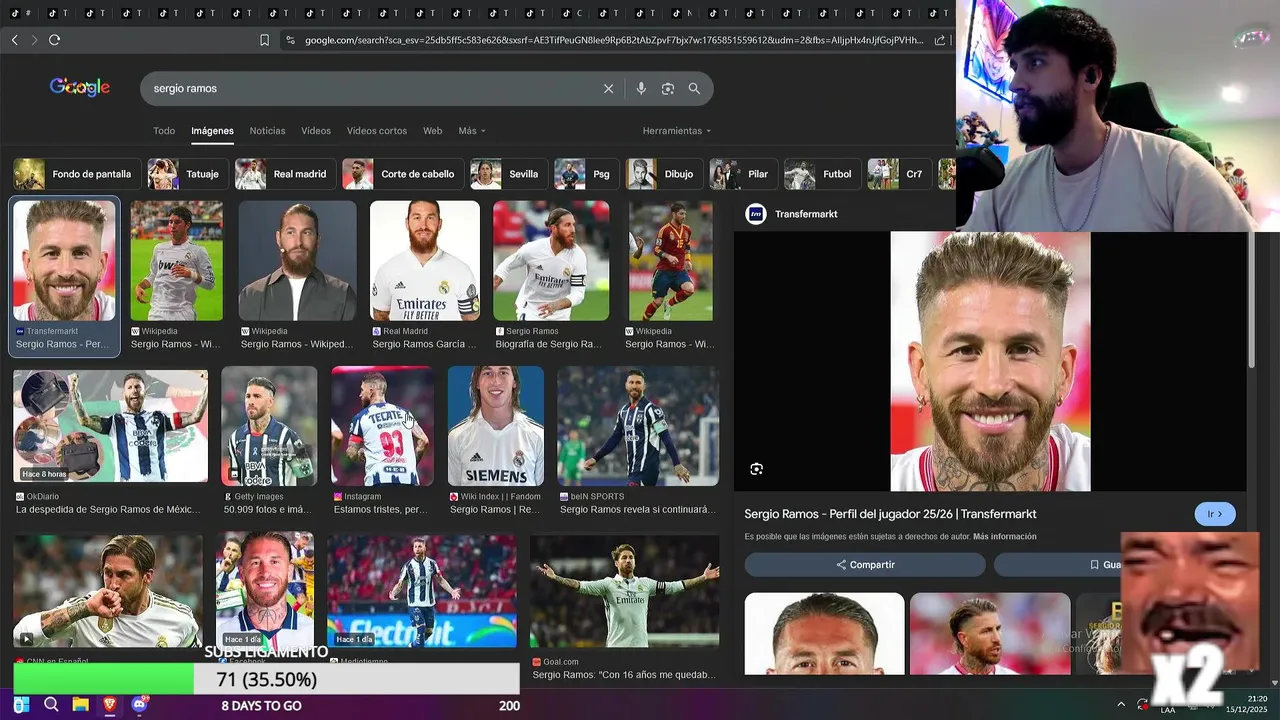1280x720 pixels.
Task: Open Goal.com image result
Action: pos(624,591)
